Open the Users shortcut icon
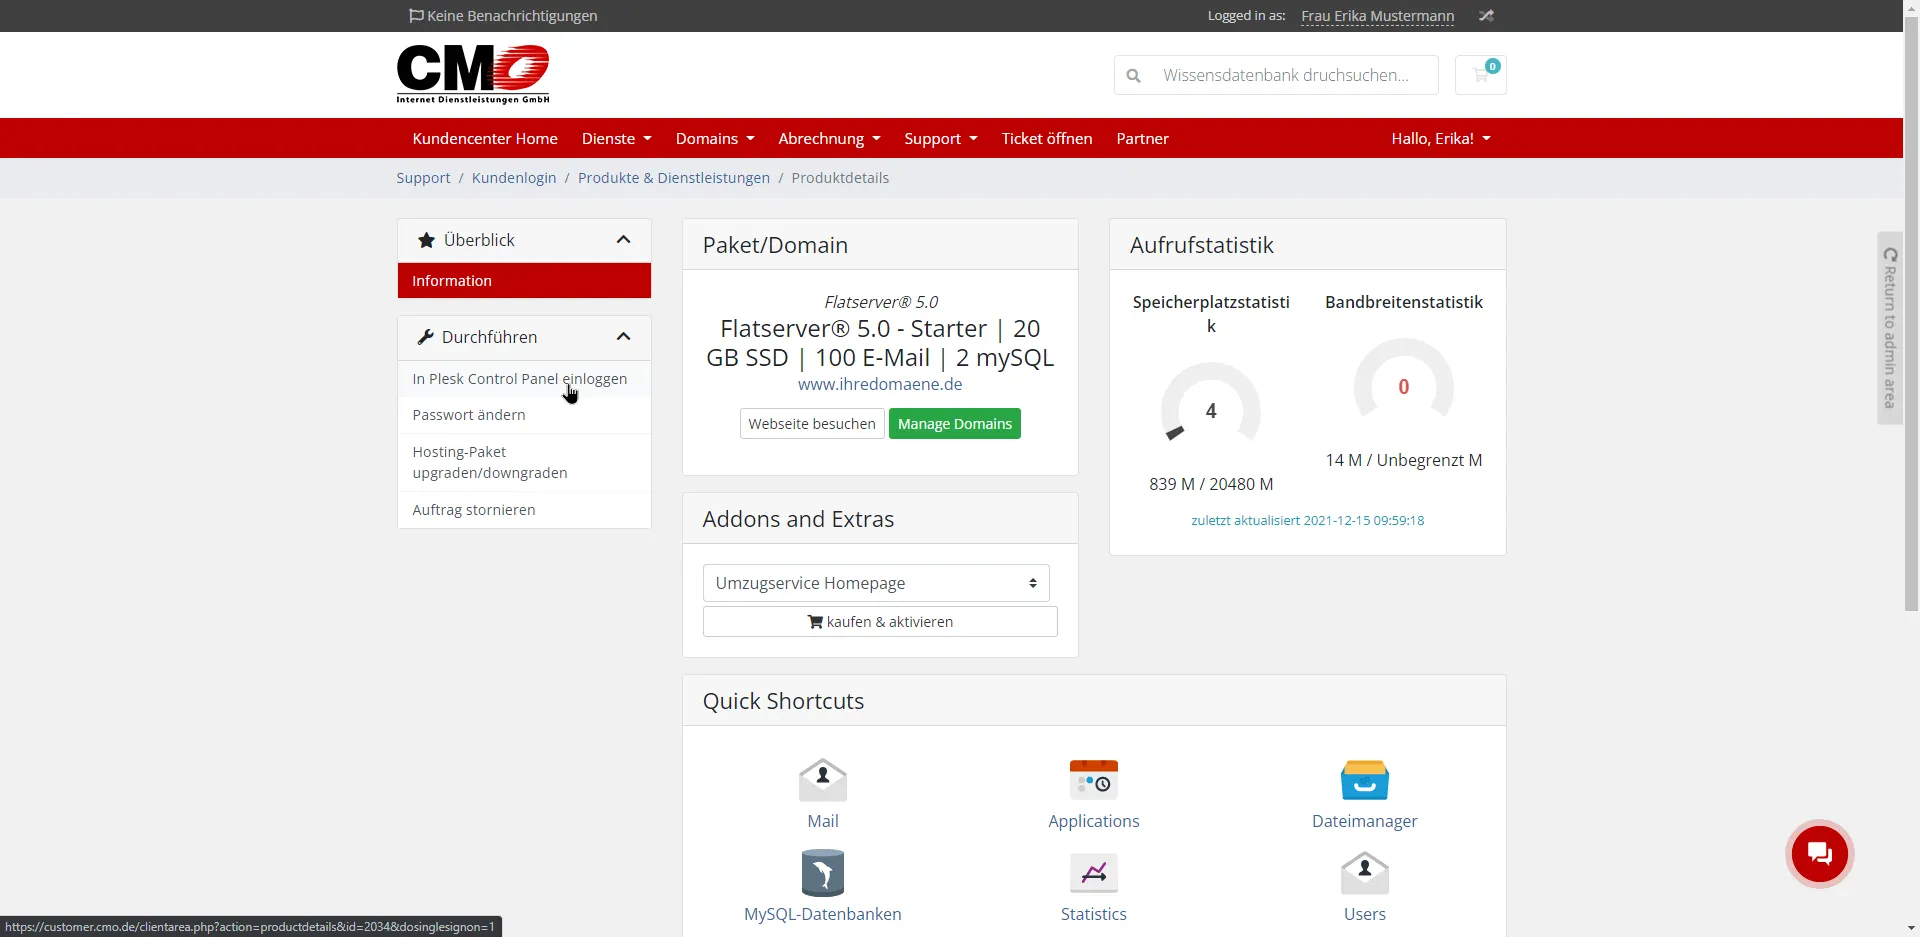The image size is (1920, 937). 1365,873
